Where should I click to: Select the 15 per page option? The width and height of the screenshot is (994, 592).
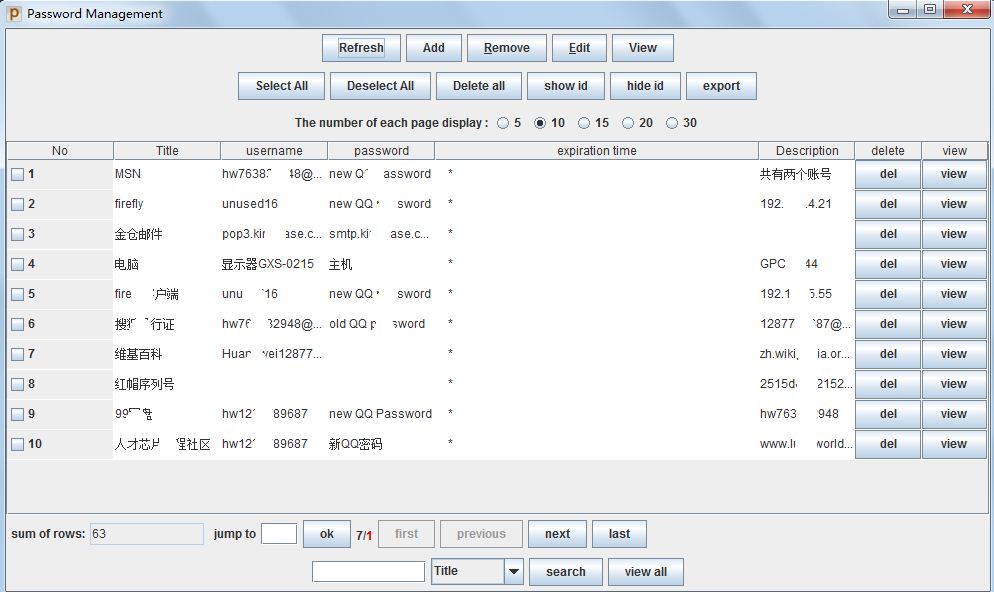pyautogui.click(x=584, y=123)
